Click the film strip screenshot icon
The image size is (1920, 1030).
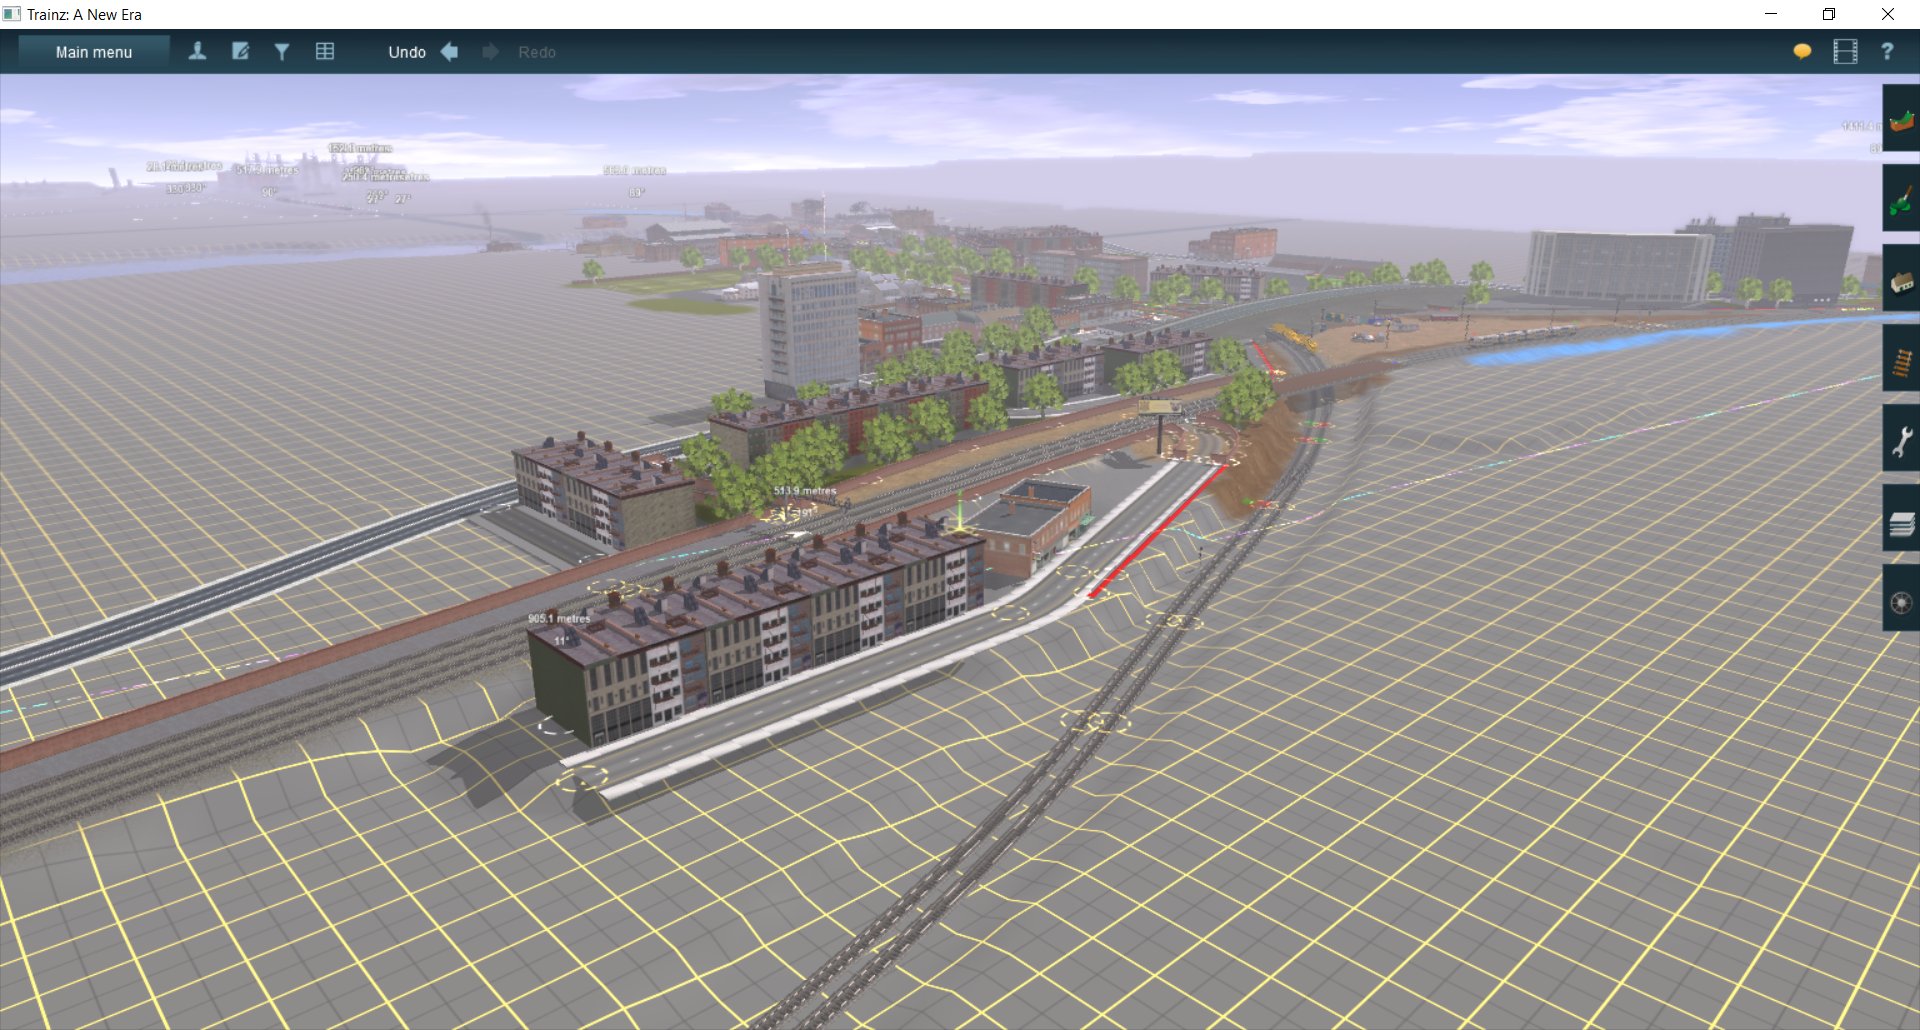point(1845,51)
